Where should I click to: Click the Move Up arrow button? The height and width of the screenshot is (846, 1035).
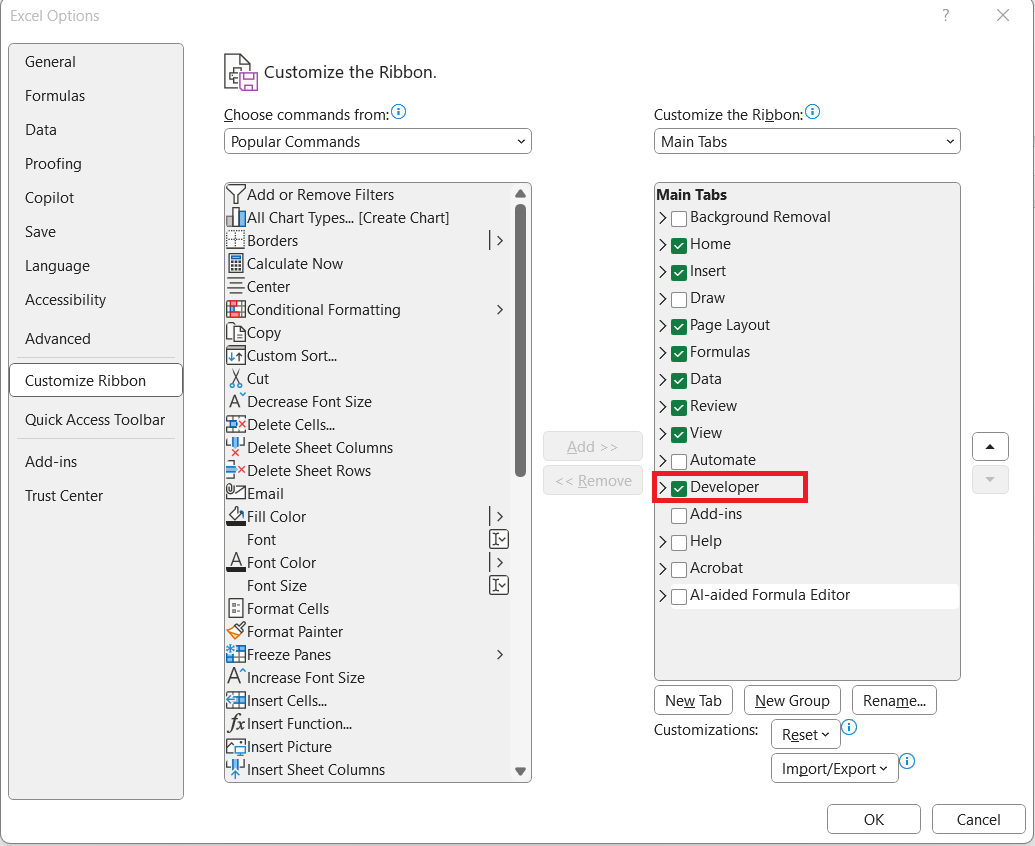pos(989,447)
